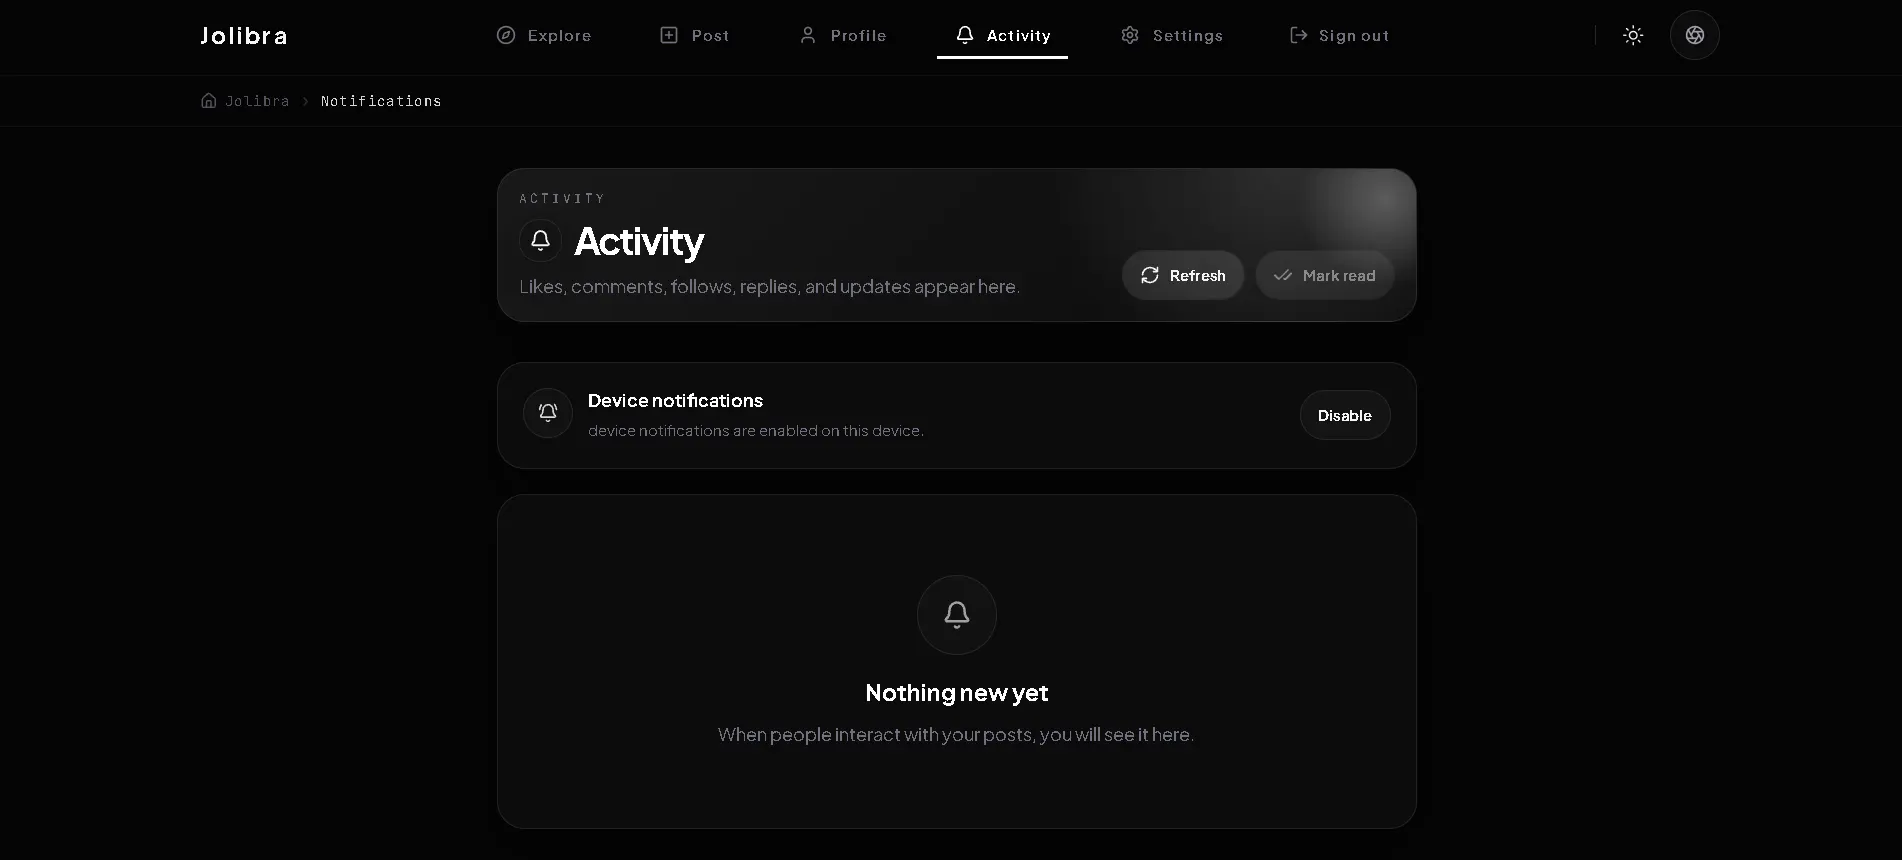1902x860 pixels.
Task: Click the Jolibra breadcrumb link
Action: pos(257,101)
